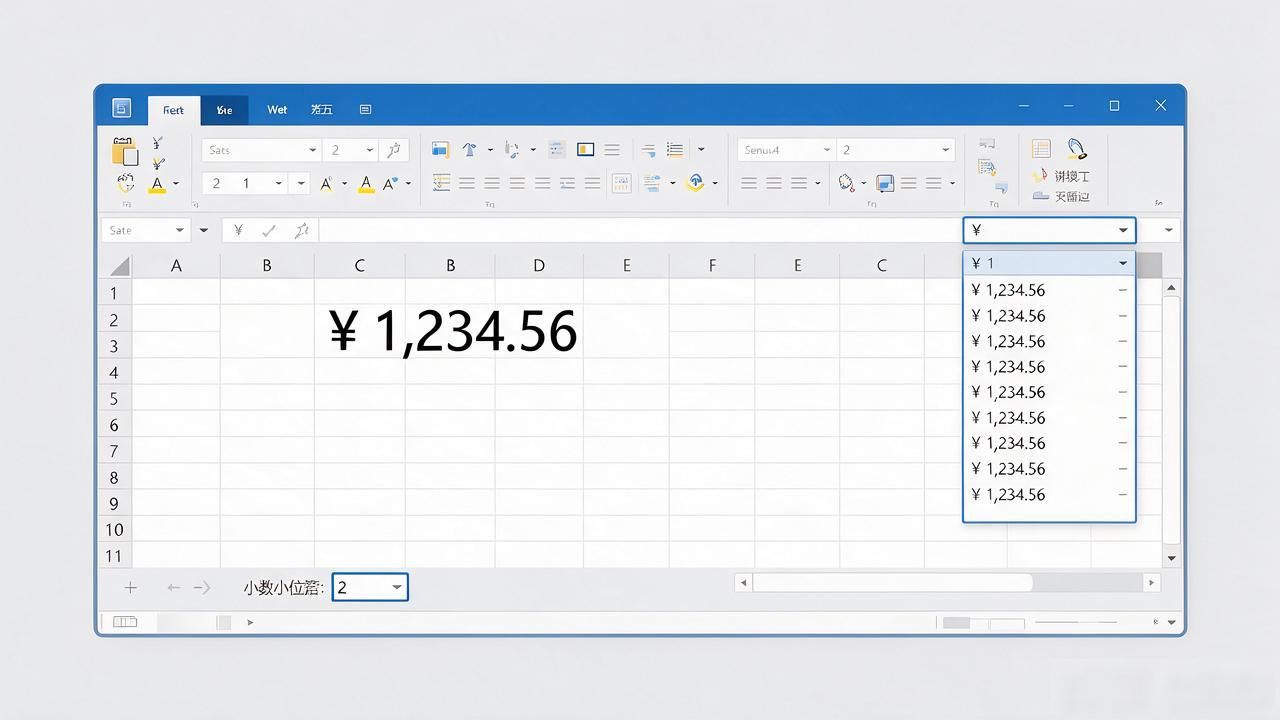
Task: Open the decimal places dropdown showing 2
Action: click(x=397, y=587)
